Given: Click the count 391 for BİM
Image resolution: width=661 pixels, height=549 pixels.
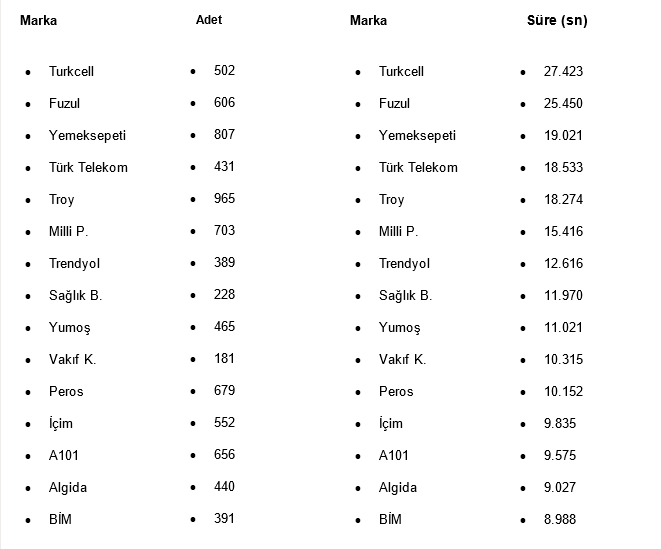Looking at the screenshot, I should pyautogui.click(x=224, y=519).
